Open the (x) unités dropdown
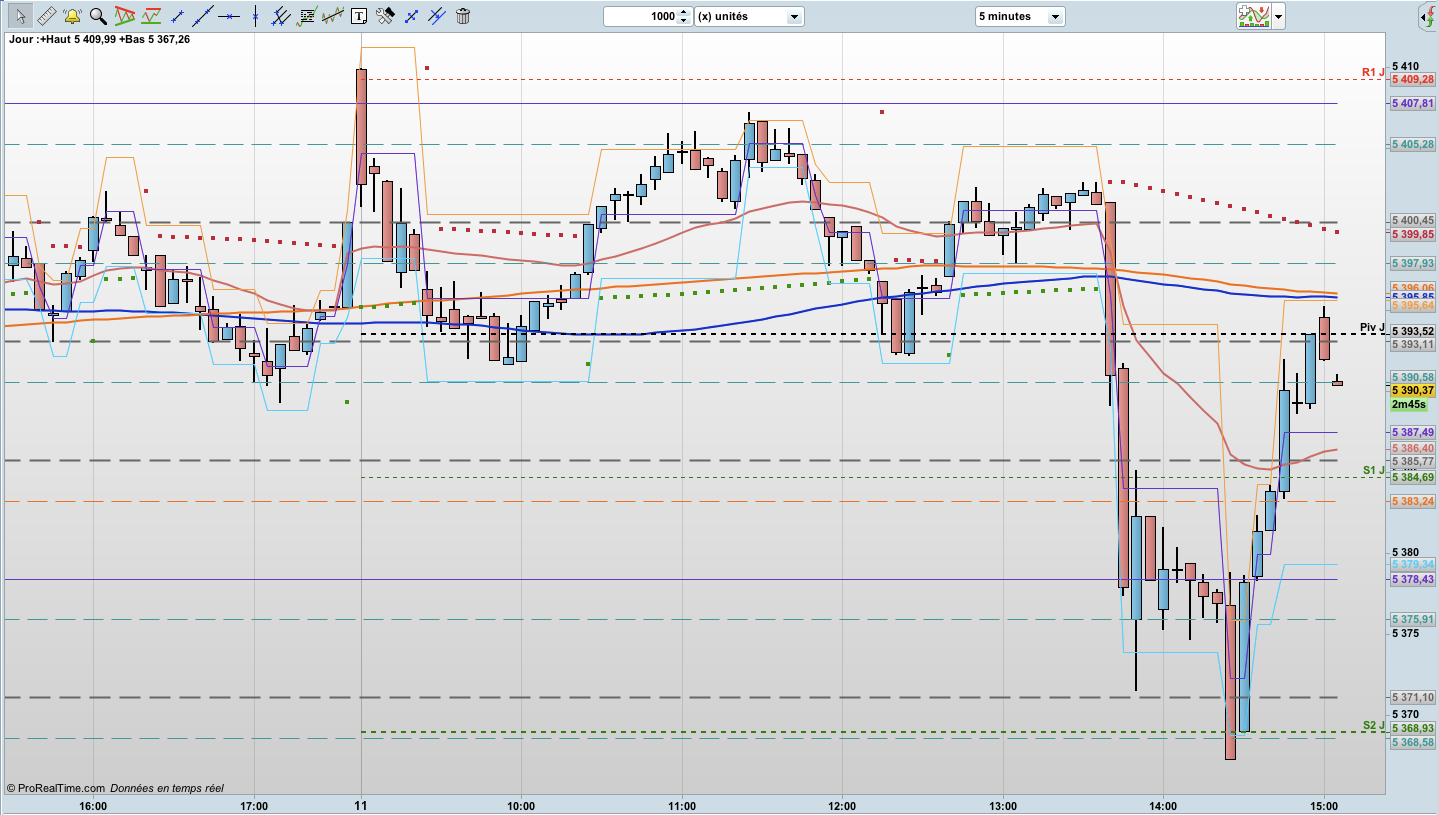Viewport: 1439px width, 815px height. coord(749,17)
